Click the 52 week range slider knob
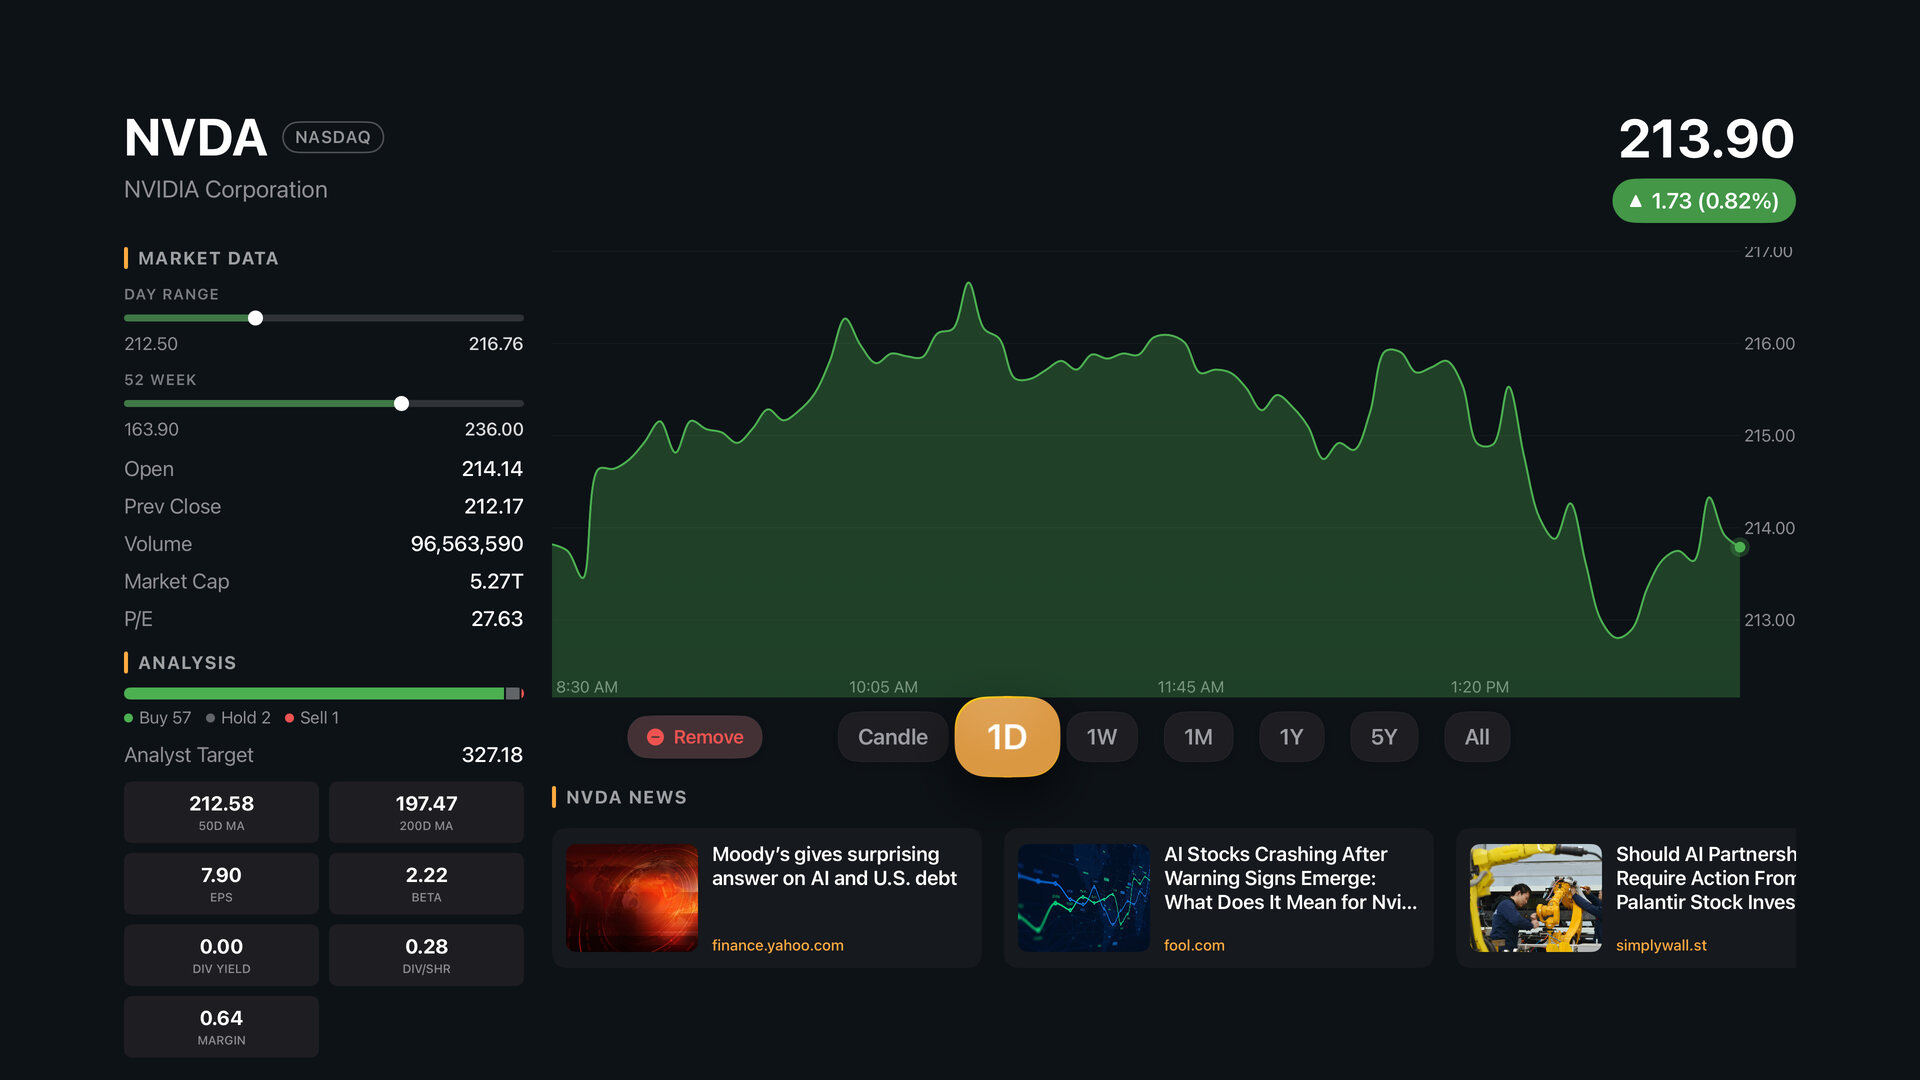1920x1080 pixels. tap(401, 404)
